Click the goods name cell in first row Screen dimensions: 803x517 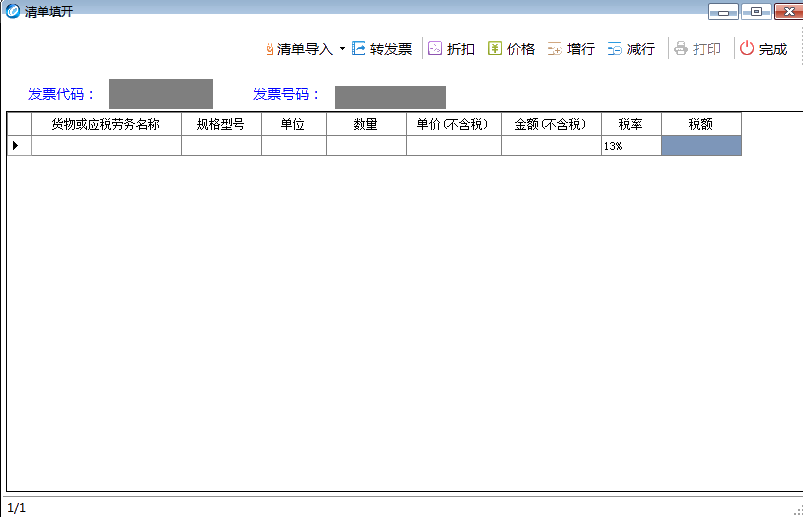(107, 146)
